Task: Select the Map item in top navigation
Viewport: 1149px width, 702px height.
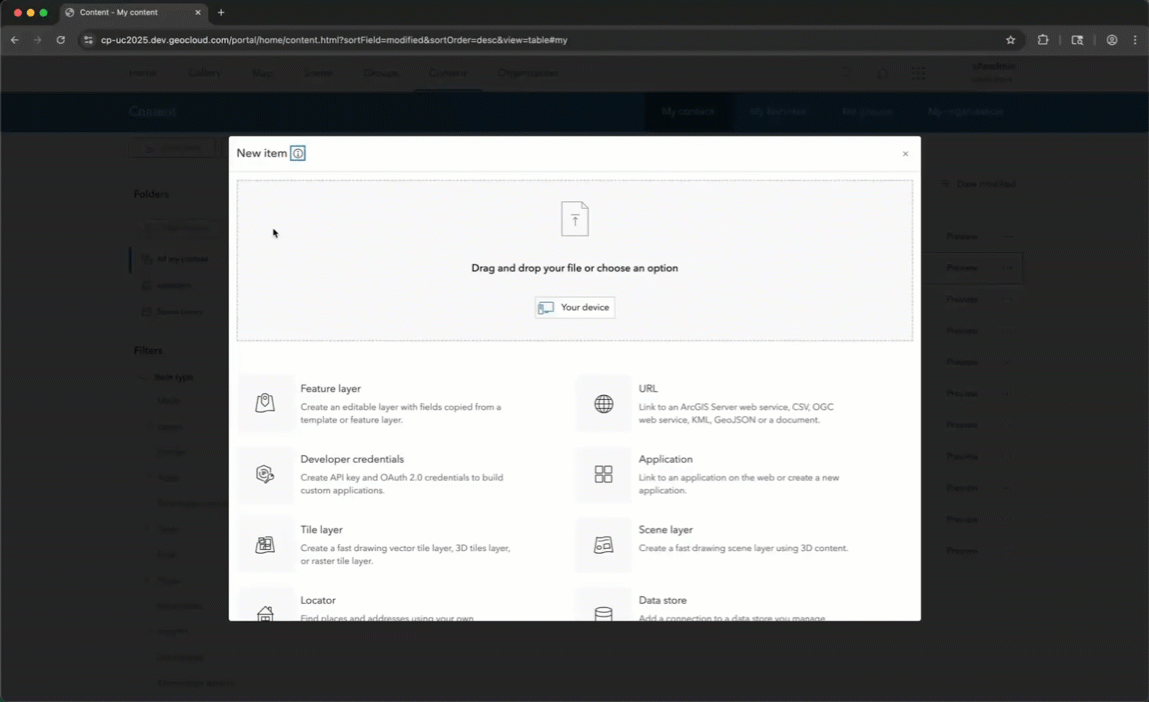Action: click(261, 73)
